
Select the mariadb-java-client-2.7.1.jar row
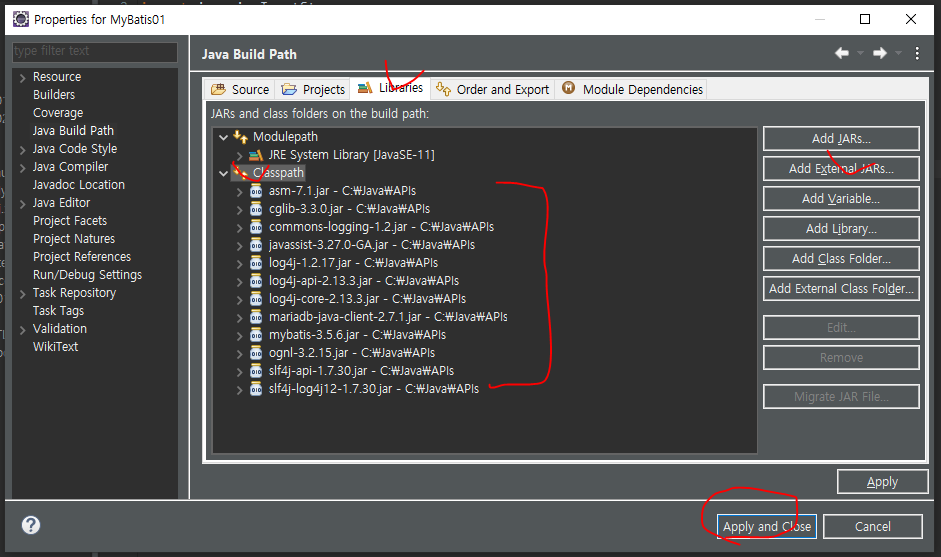(388, 317)
